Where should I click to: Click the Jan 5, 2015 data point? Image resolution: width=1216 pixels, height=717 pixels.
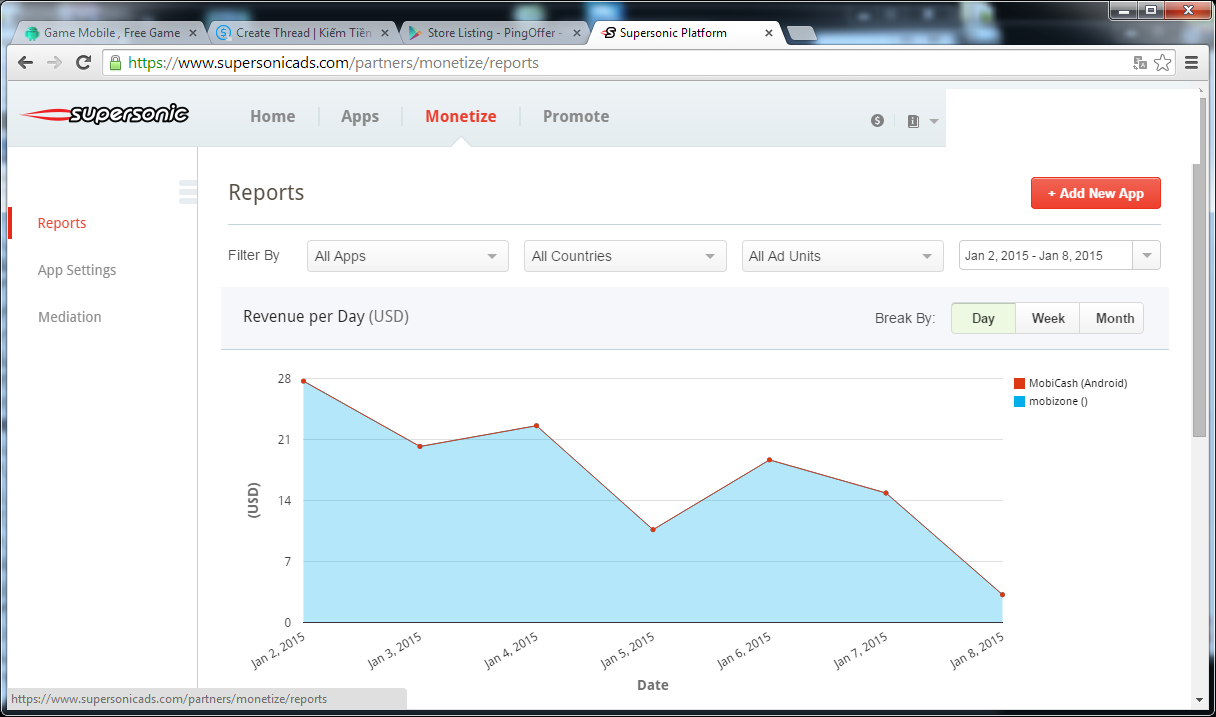653,530
